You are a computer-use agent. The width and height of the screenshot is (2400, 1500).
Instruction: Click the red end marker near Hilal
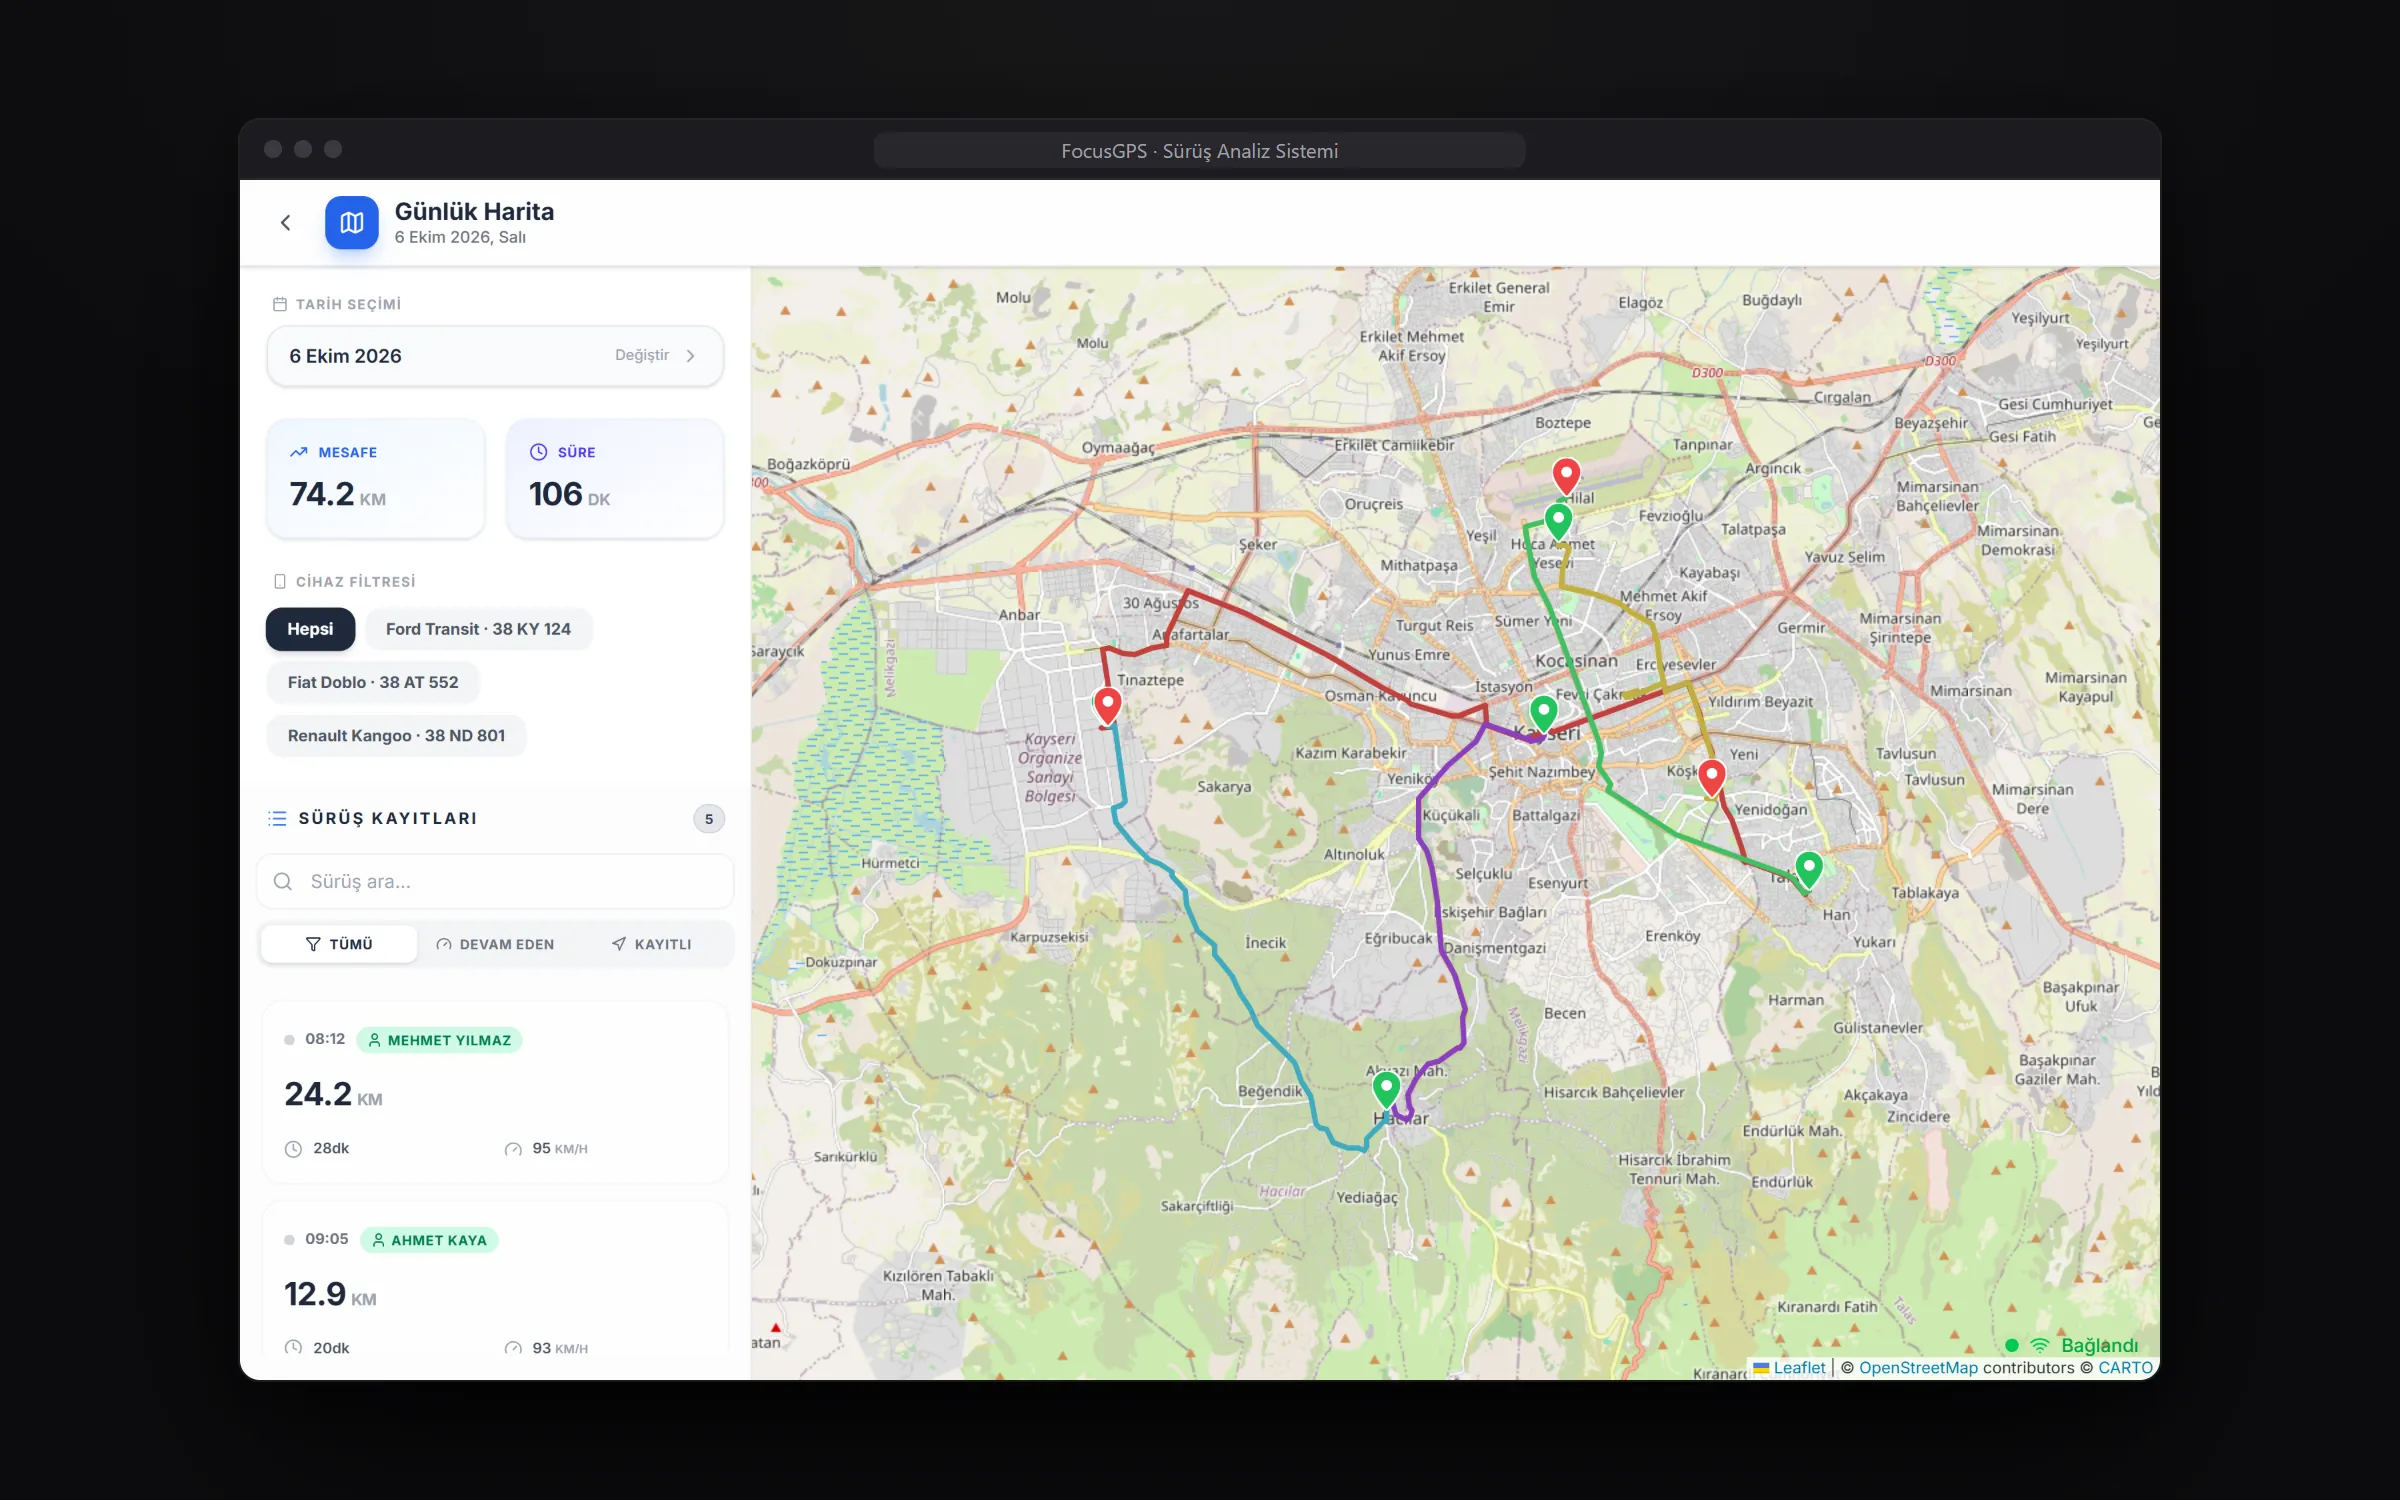1566,477
